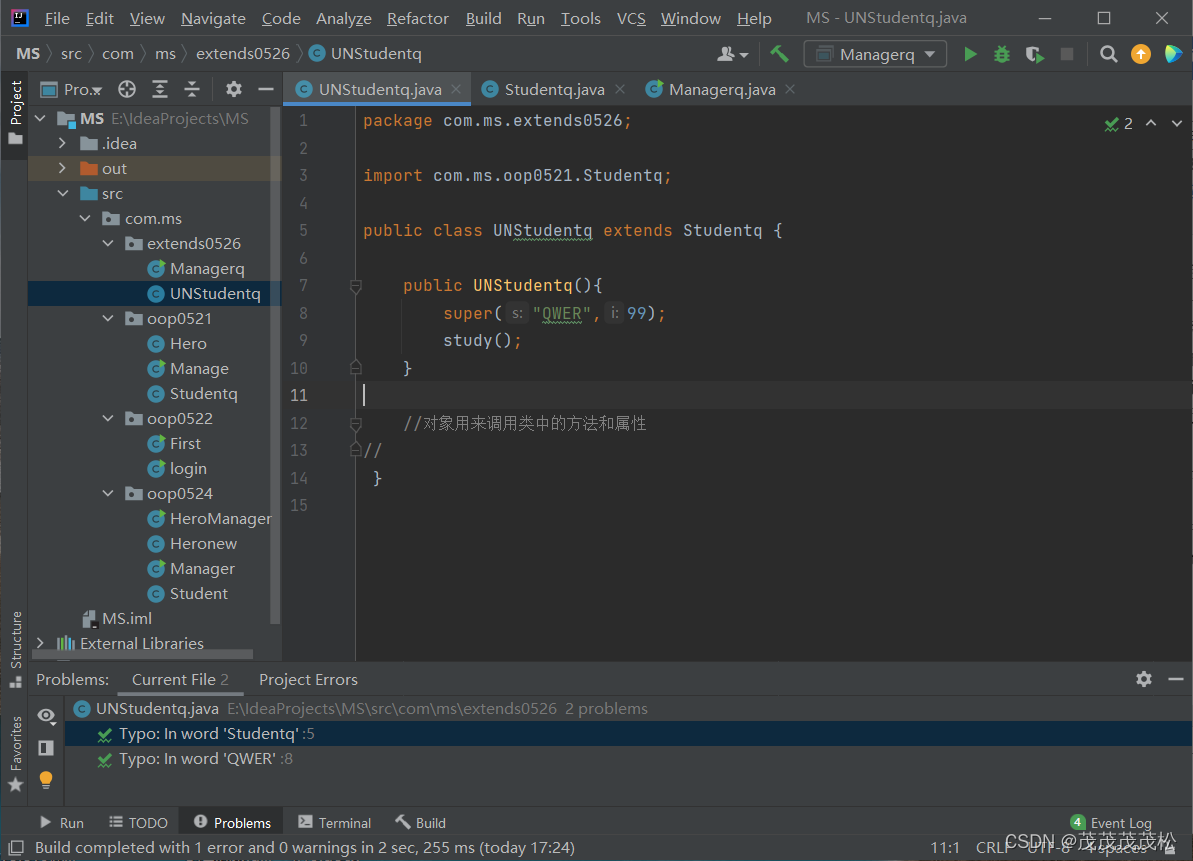Click the lightbulb quick-fix icon in Problems
Viewport: 1193px width, 861px height.
pyautogui.click(x=46, y=779)
